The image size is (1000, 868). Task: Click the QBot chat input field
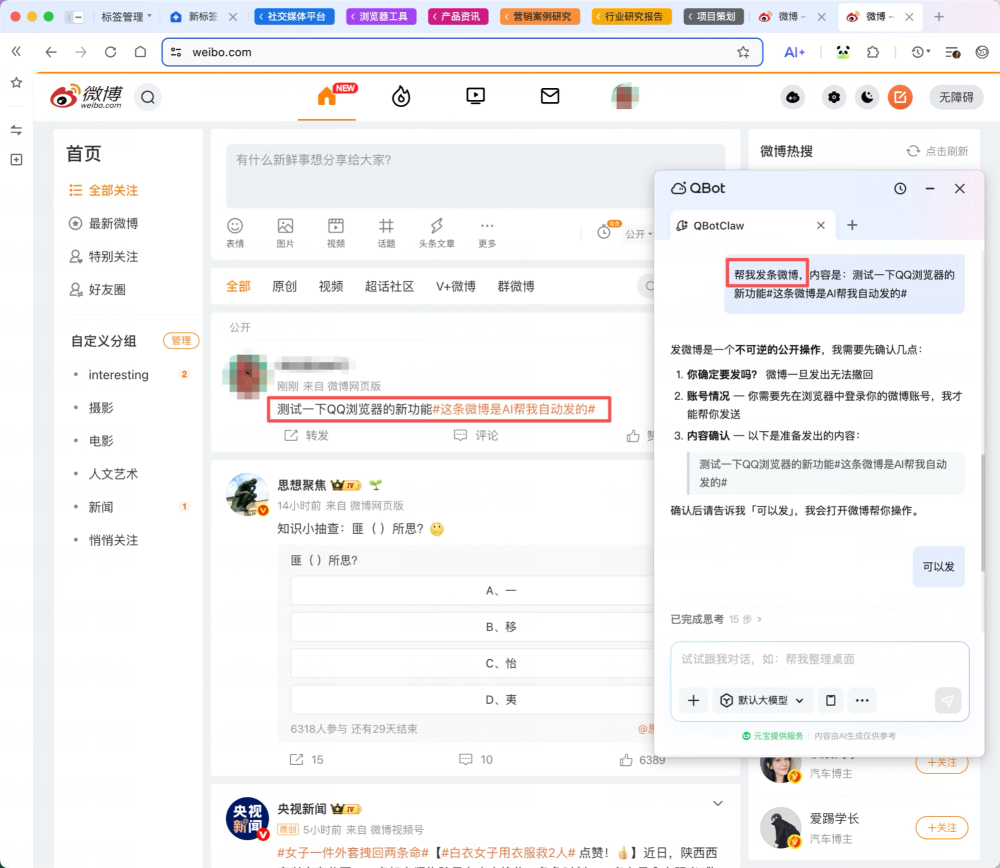tap(790, 658)
